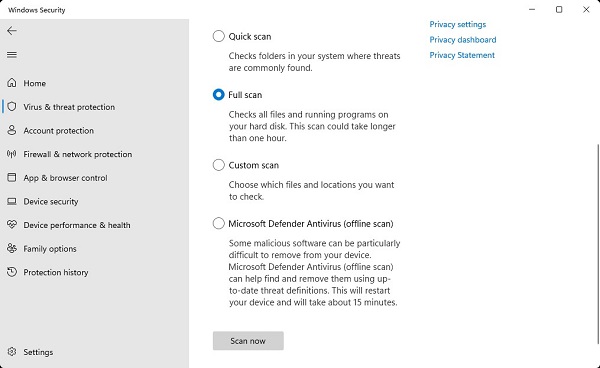Click the Quick scan label text
This screenshot has width=600, height=368.
(x=249, y=36)
